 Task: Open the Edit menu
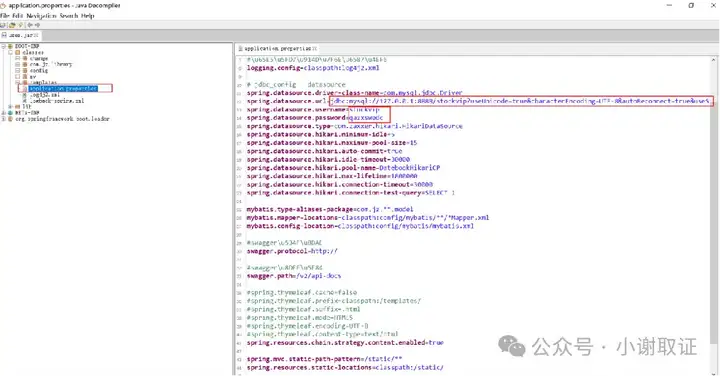point(17,16)
